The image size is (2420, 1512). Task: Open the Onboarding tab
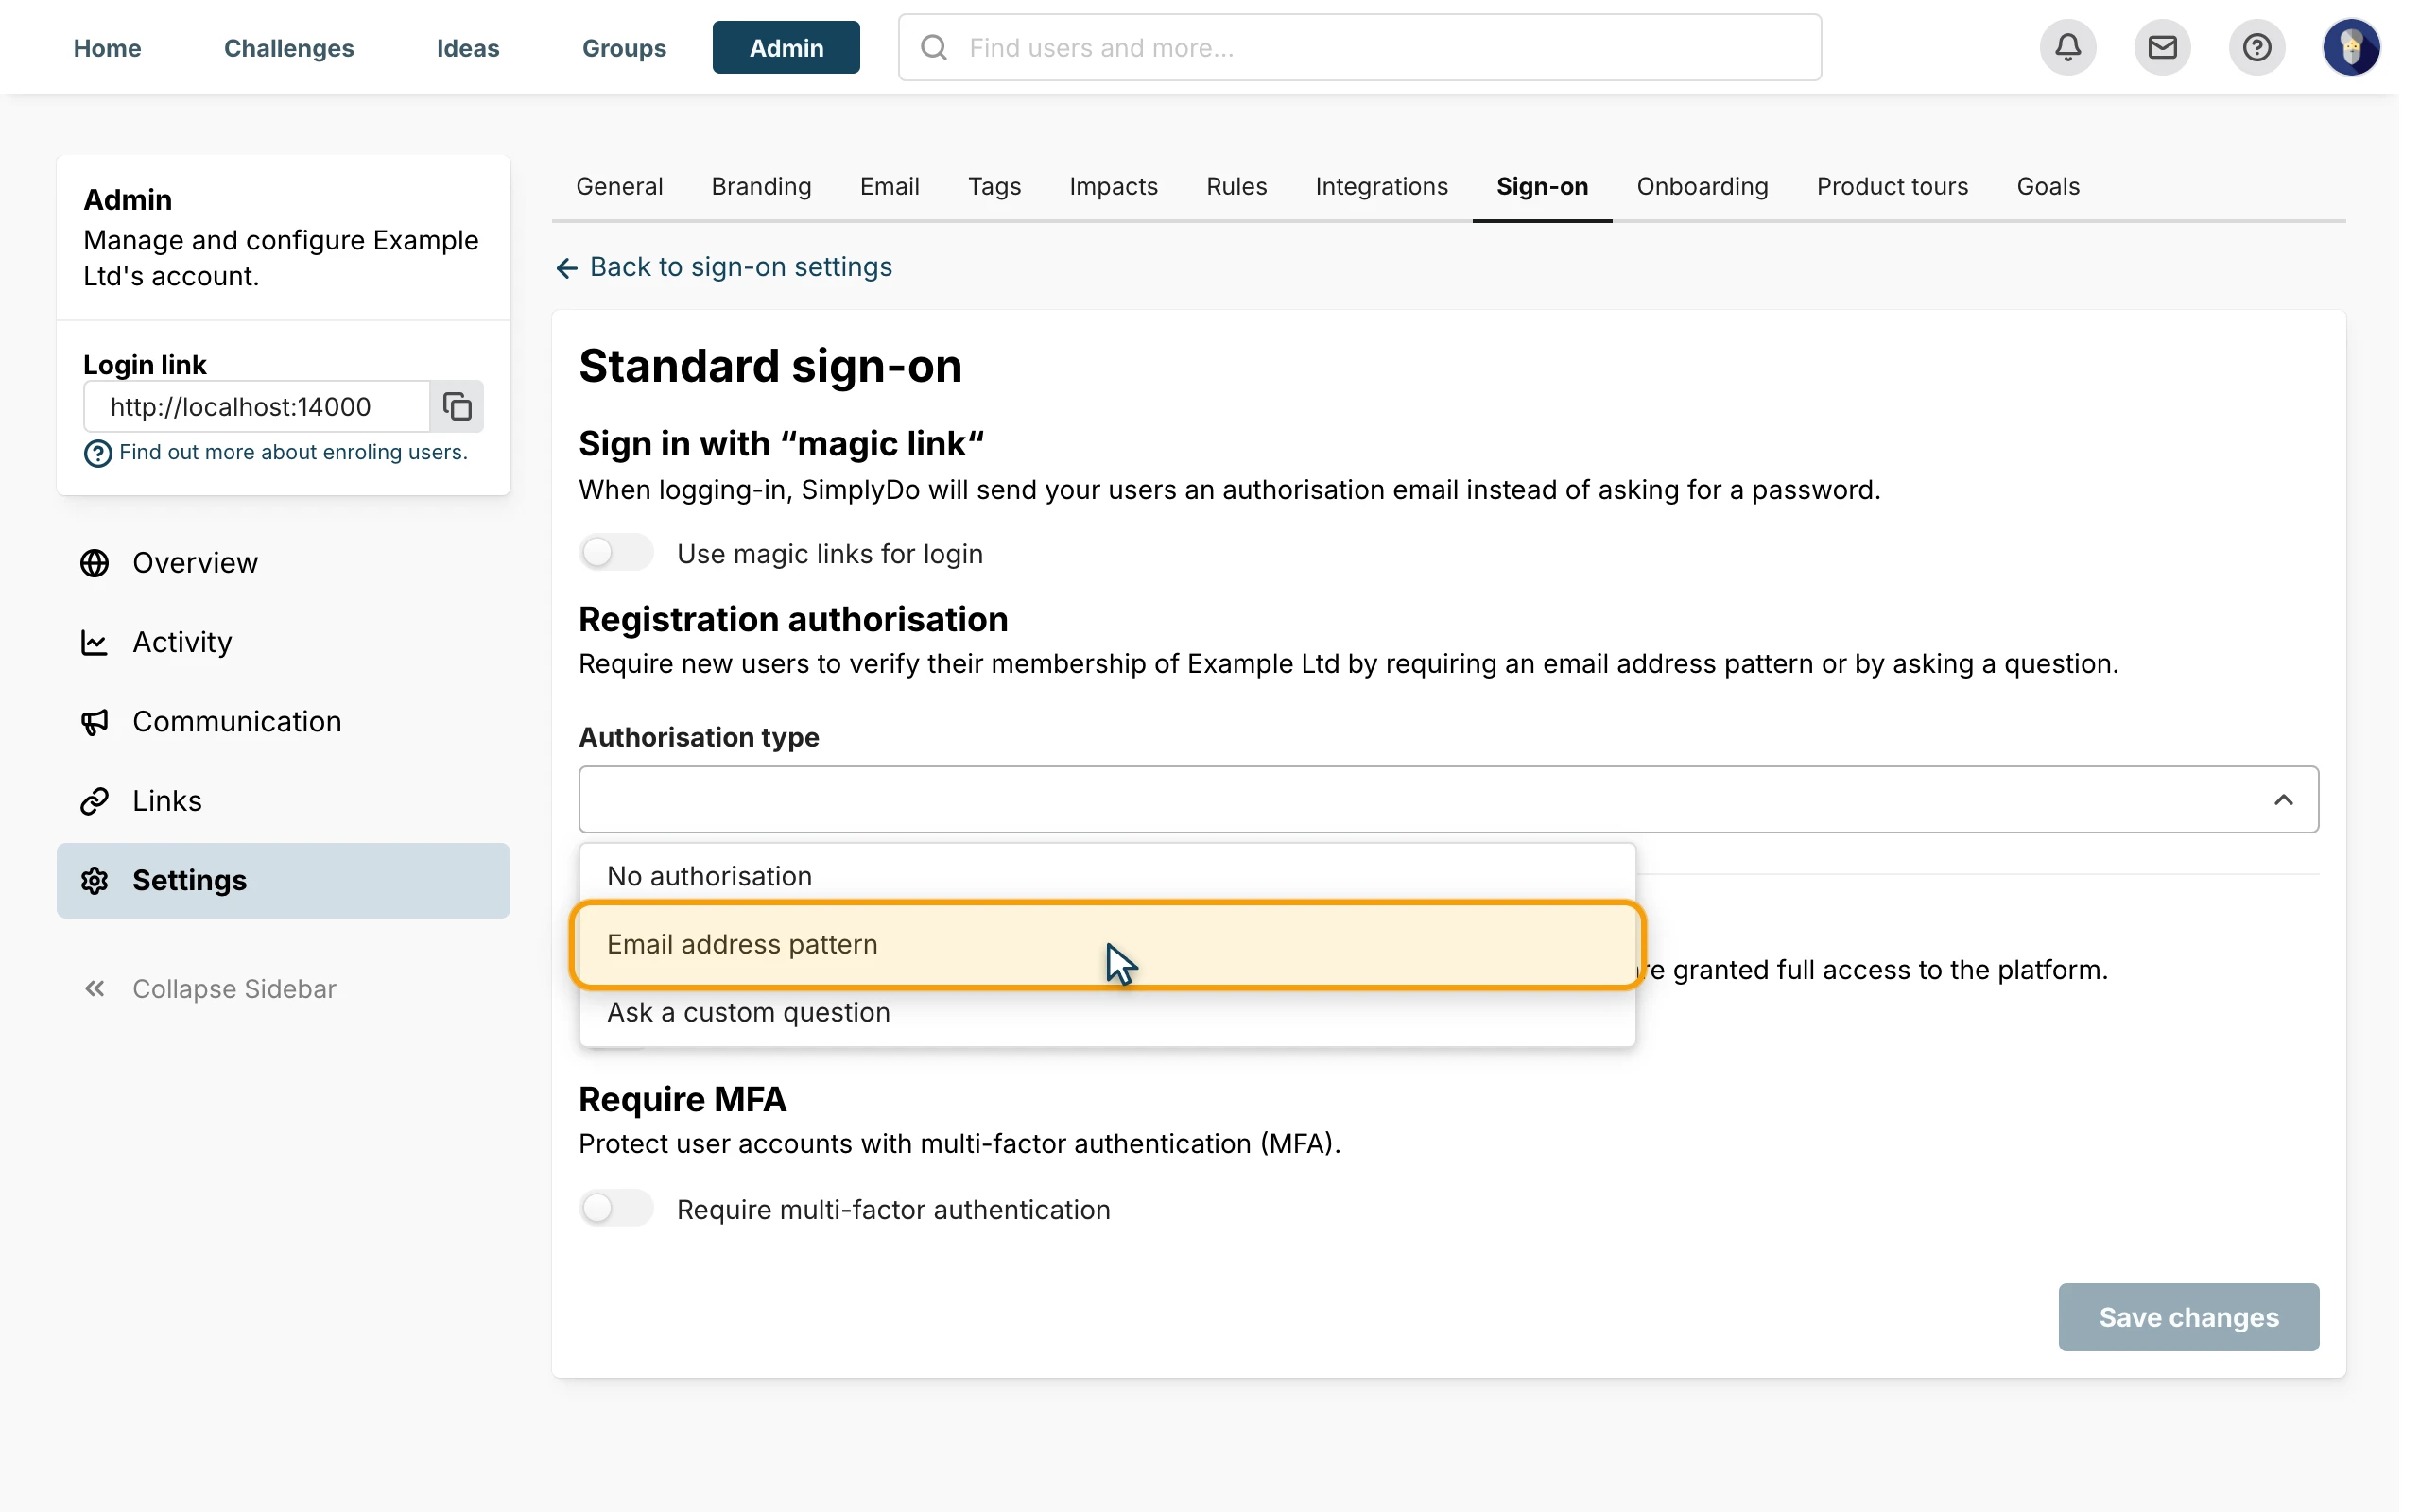(1702, 186)
